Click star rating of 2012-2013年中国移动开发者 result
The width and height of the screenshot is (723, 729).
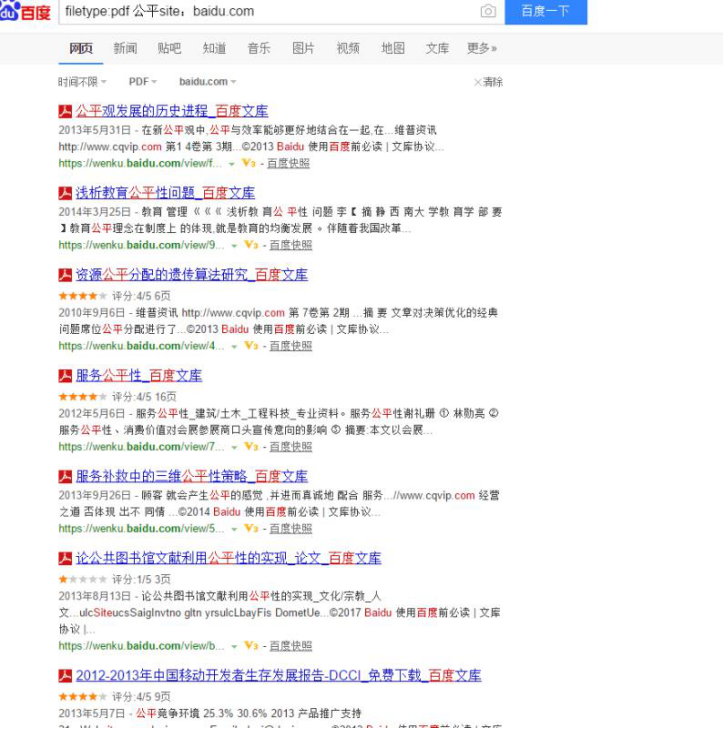[x=83, y=696]
